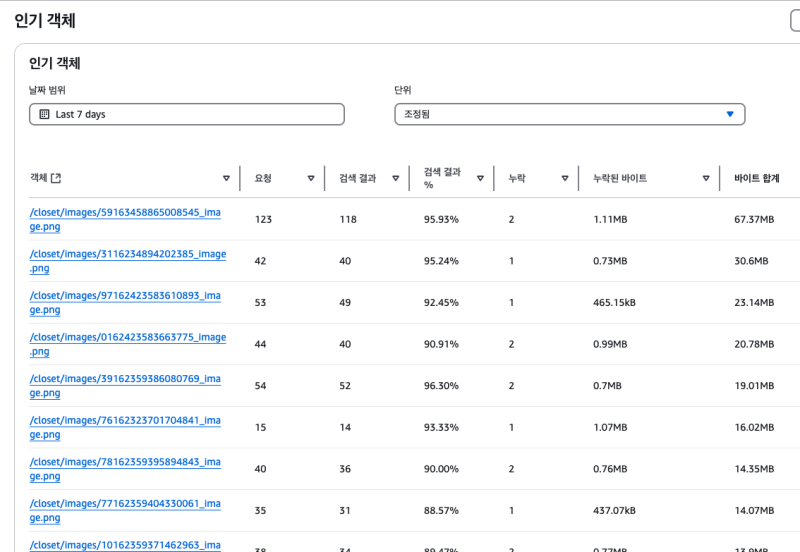The height and width of the screenshot is (552, 800).
Task: Click the 10162359371462963 object link
Action: point(125,545)
